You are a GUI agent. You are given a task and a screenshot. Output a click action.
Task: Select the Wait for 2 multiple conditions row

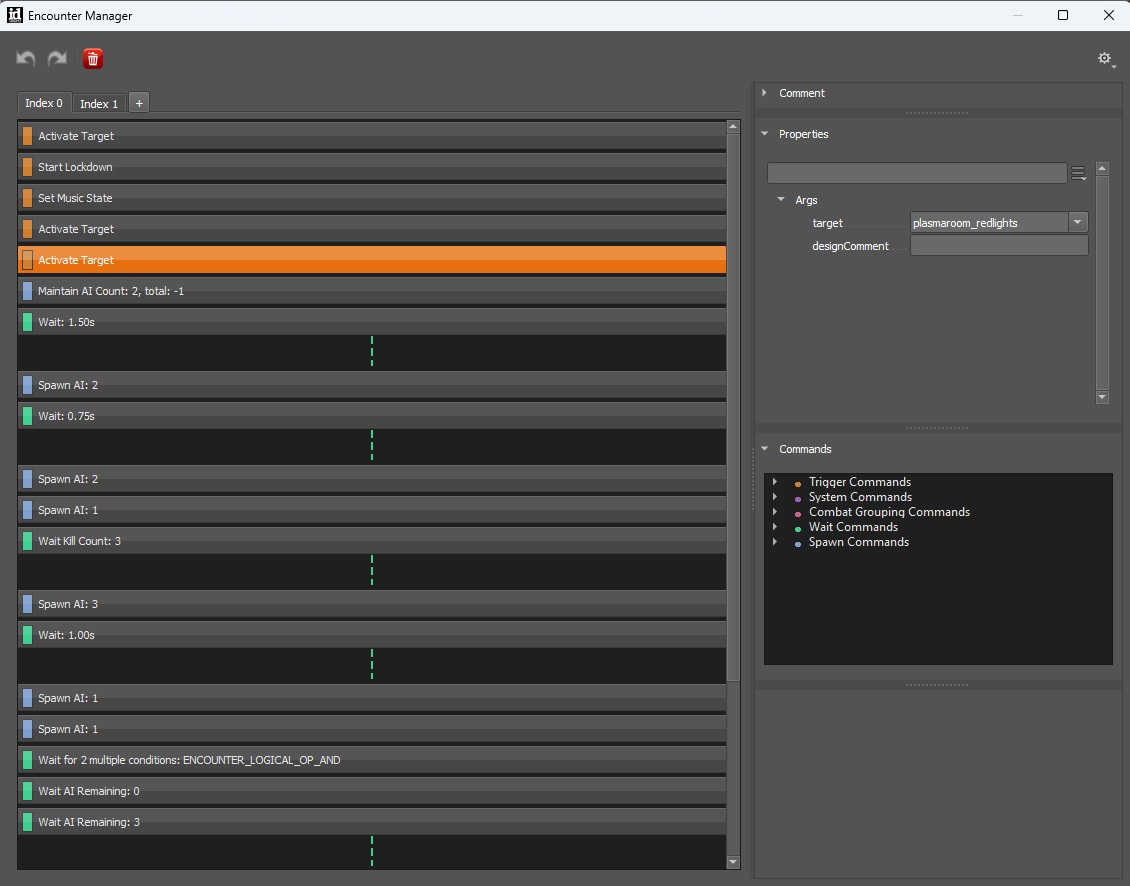pos(372,760)
